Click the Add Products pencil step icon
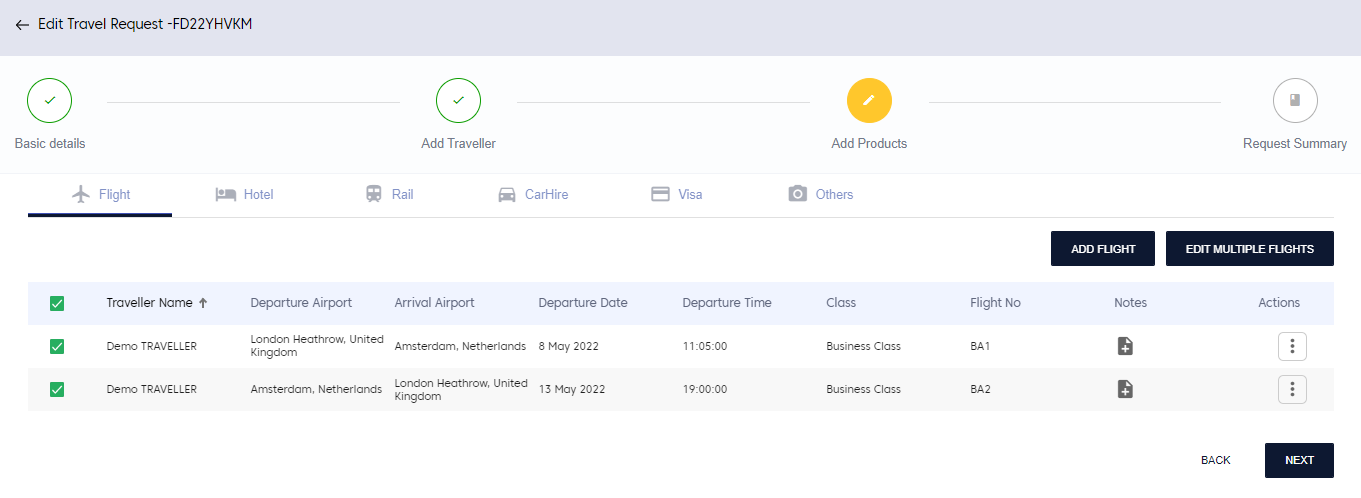The image size is (1361, 498). pos(869,100)
